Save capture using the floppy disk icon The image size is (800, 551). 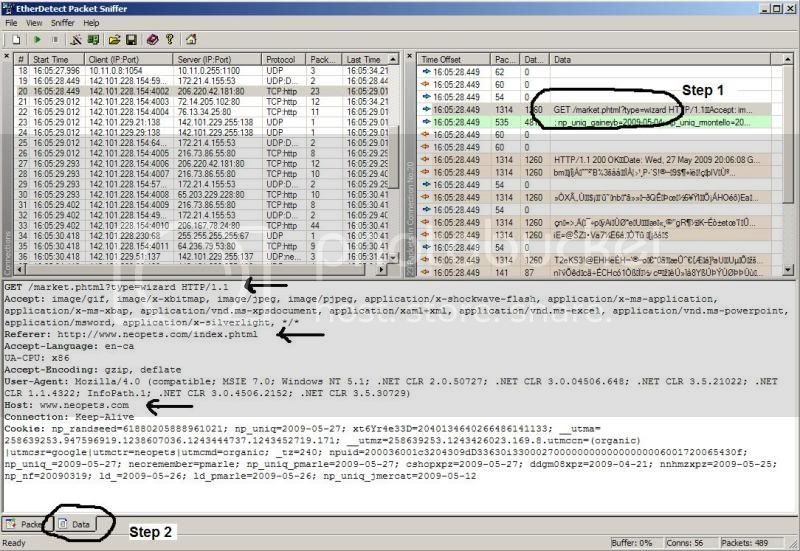[x=131, y=40]
